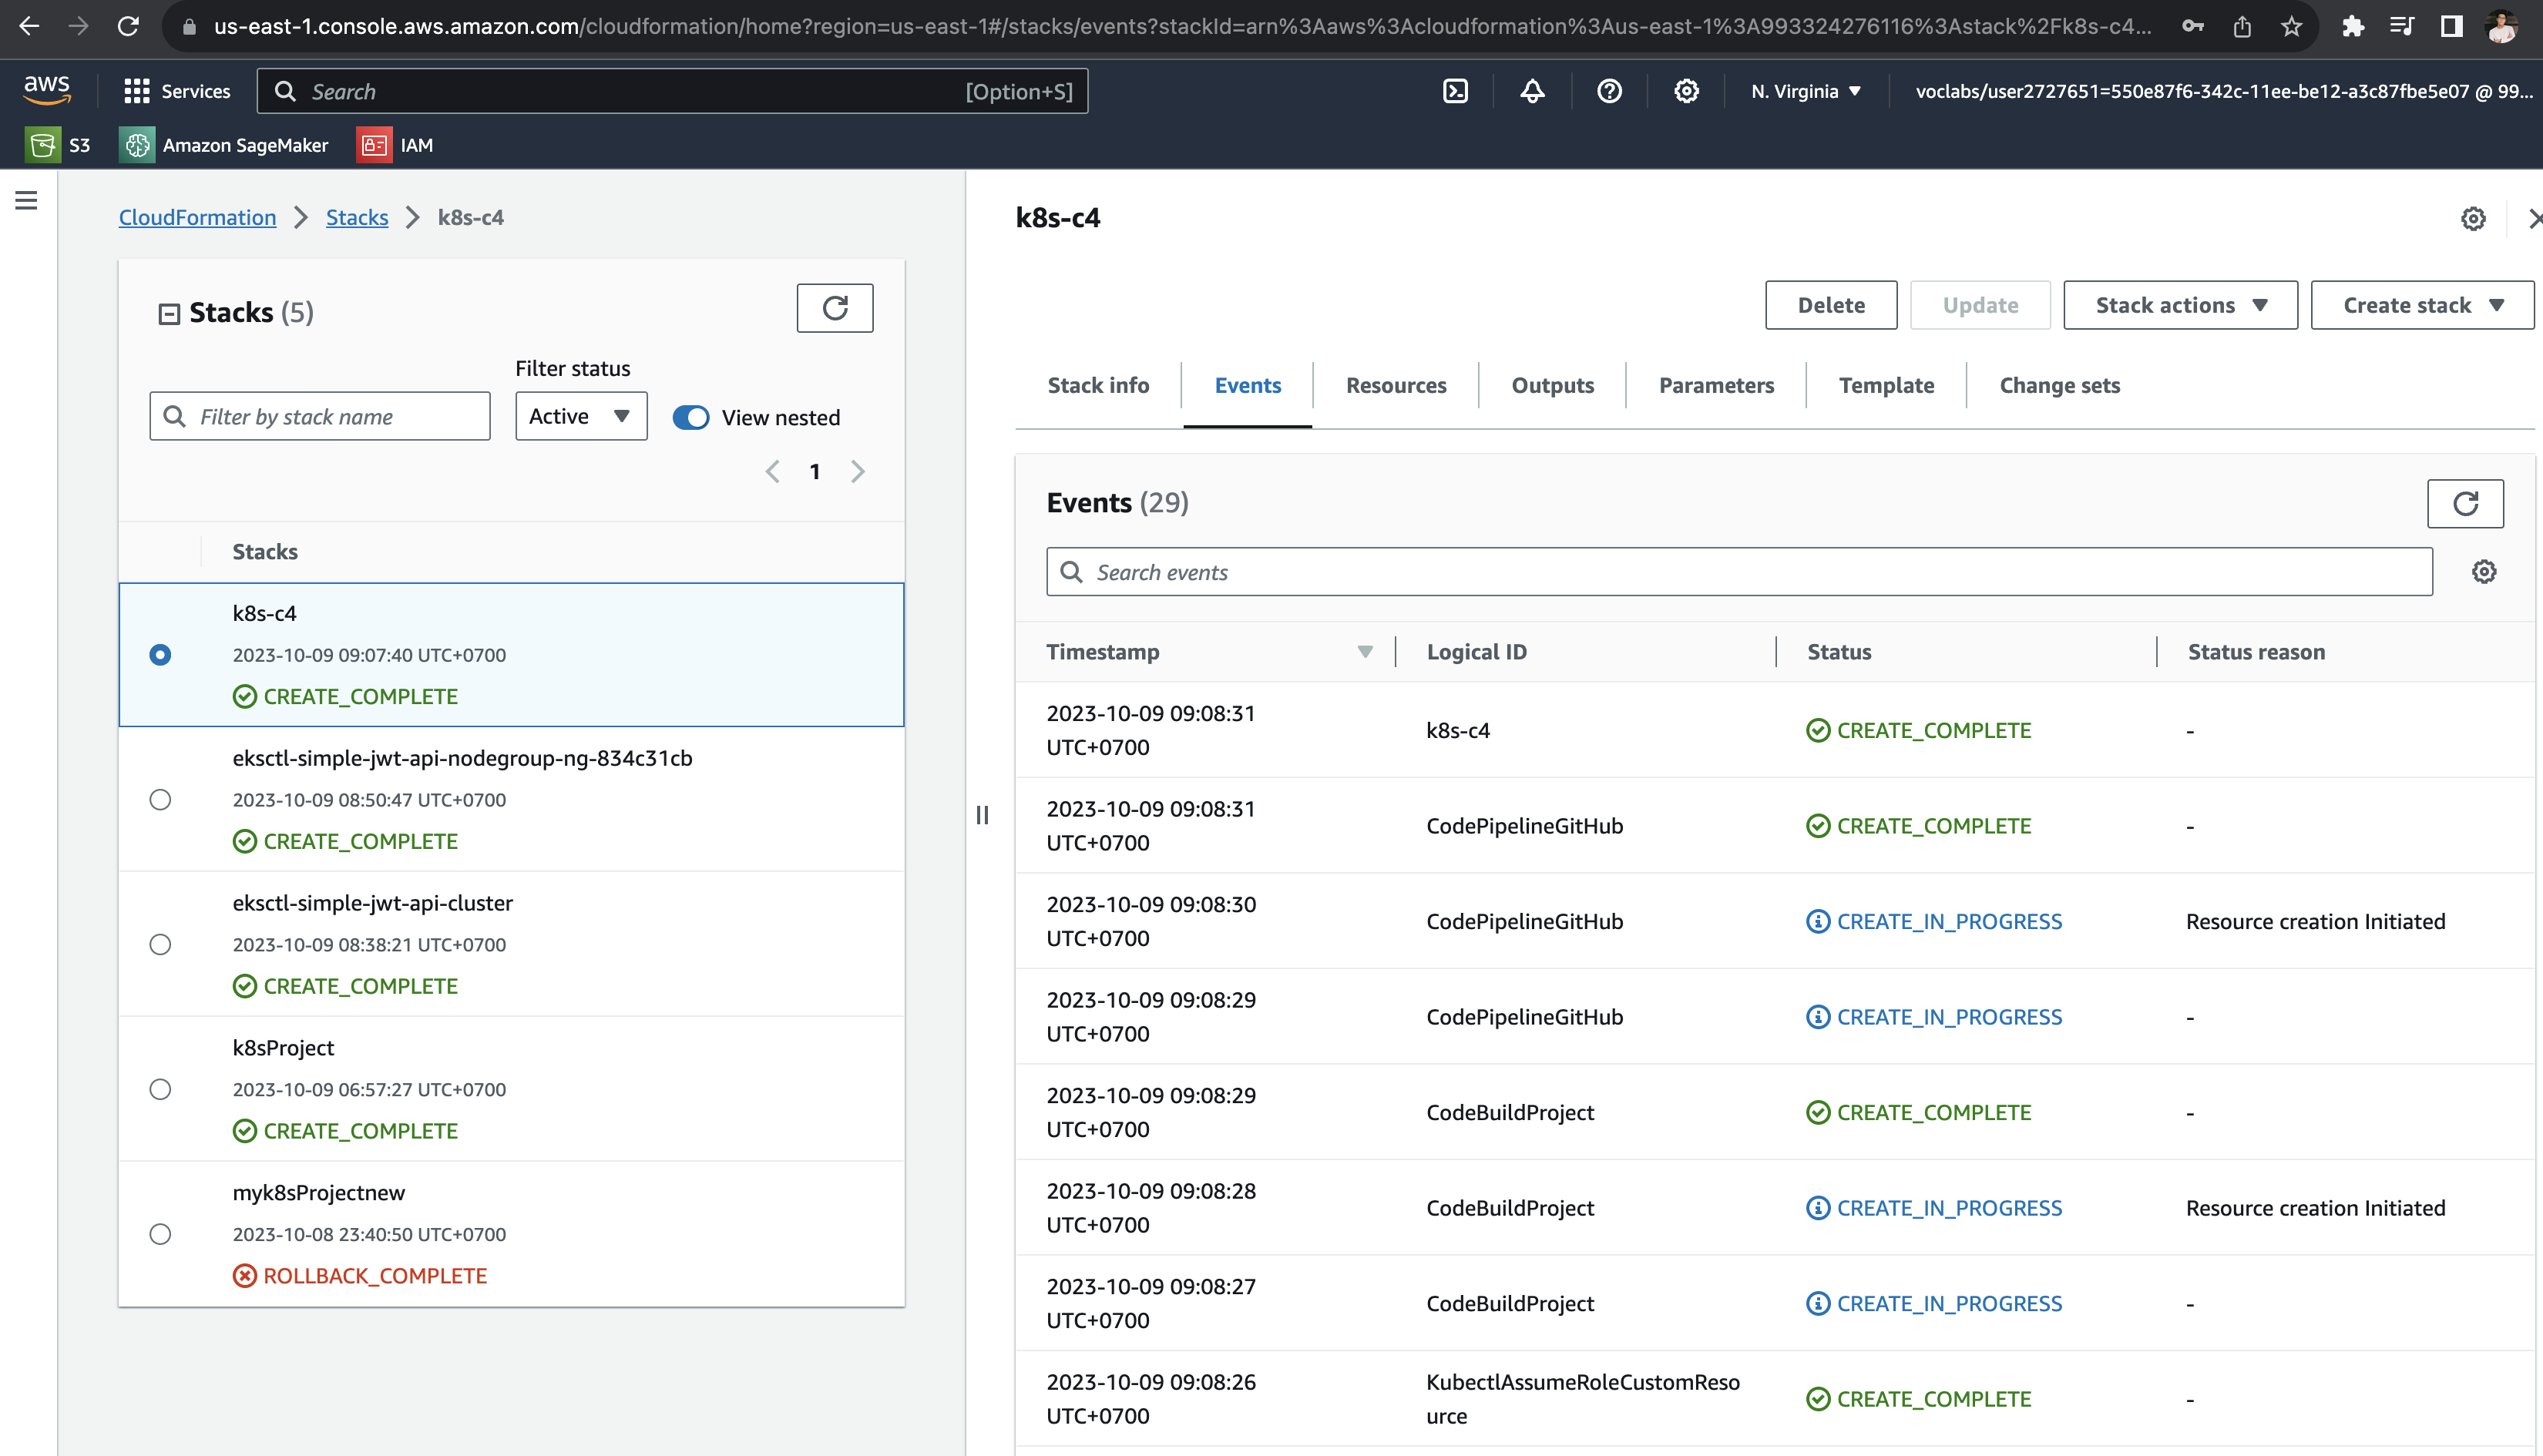Switch to the Resources tab
Image resolution: width=2543 pixels, height=1456 pixels.
pos(1396,385)
